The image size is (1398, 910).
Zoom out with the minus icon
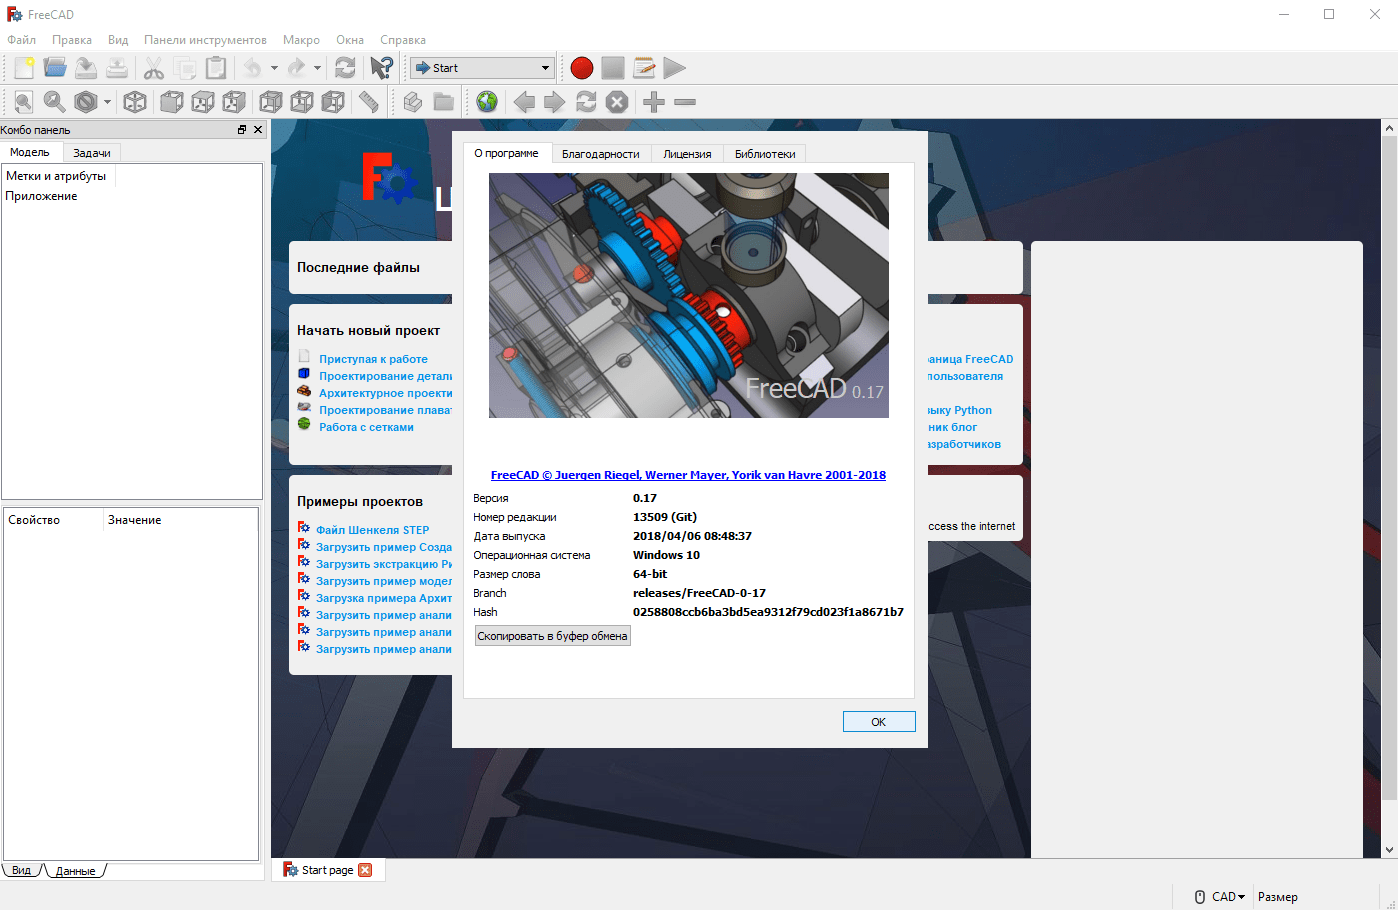point(685,102)
